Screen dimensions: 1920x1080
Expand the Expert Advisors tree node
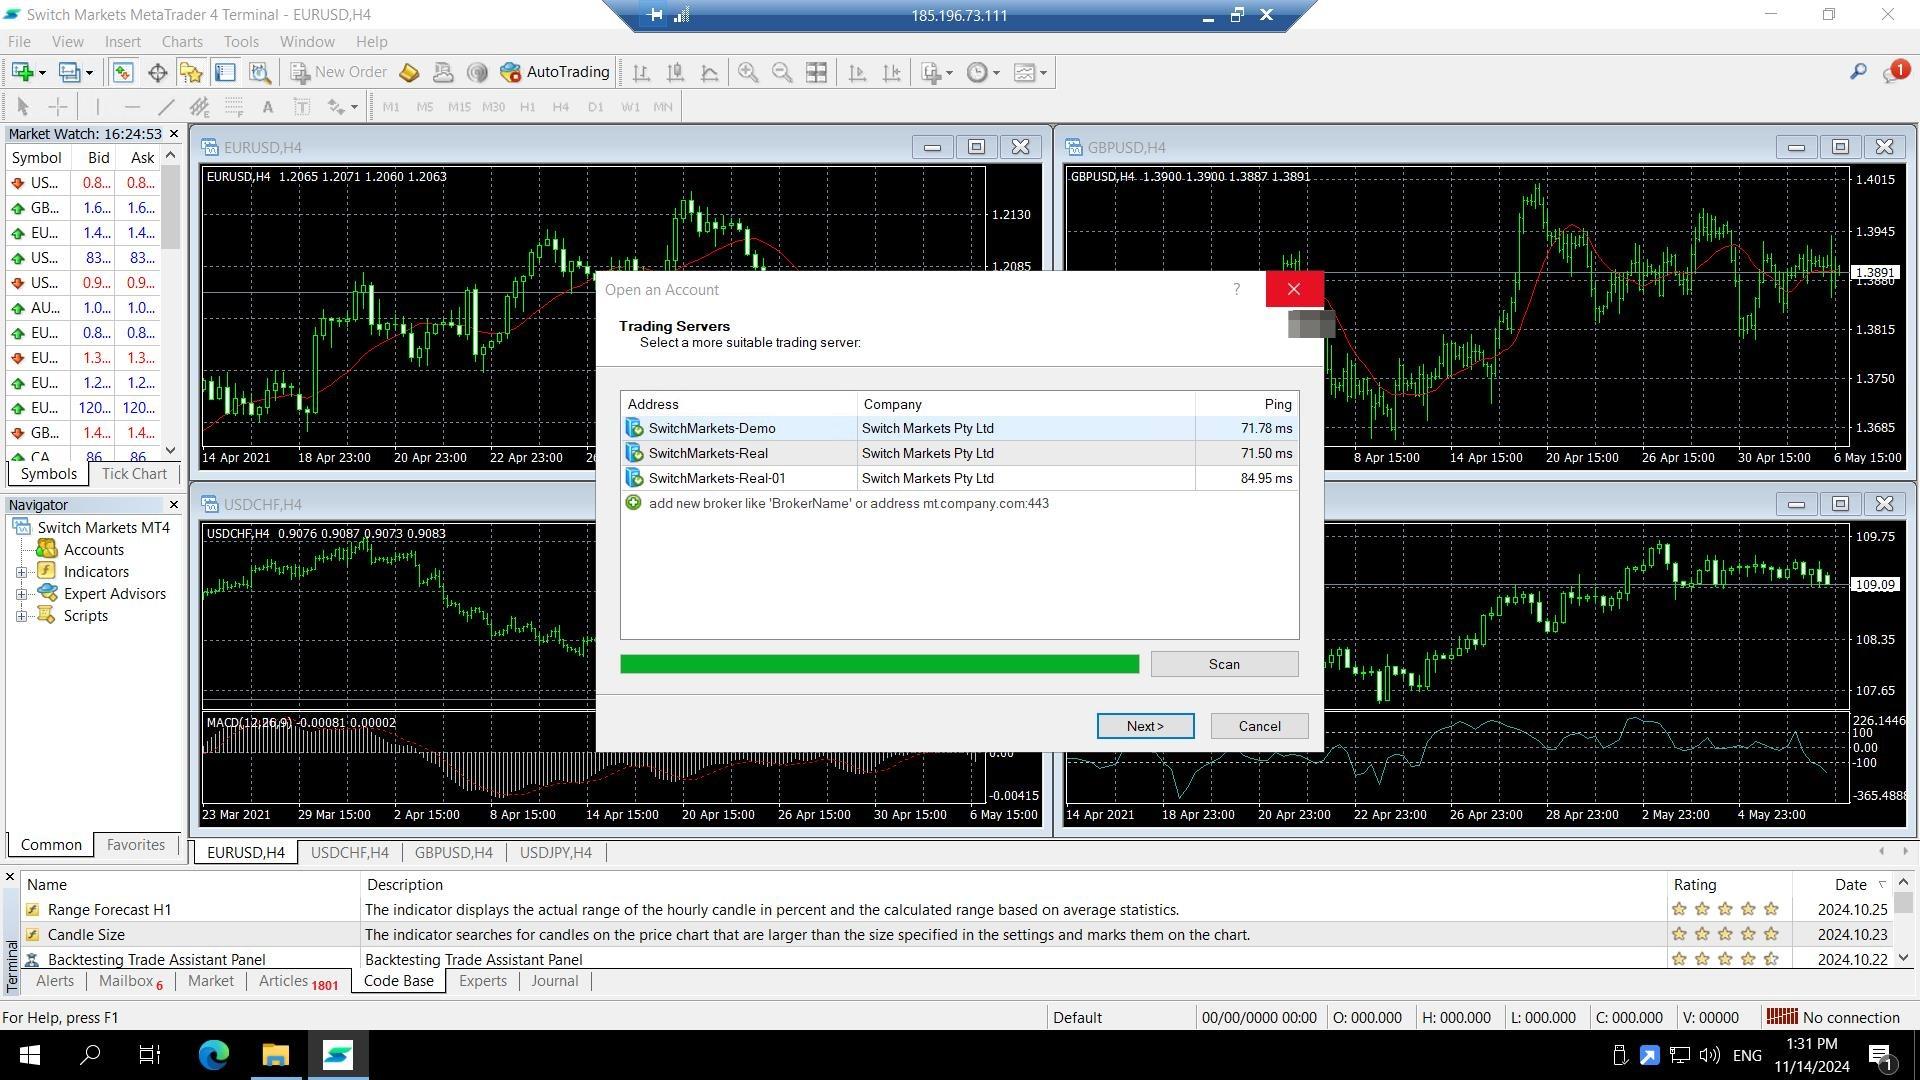(x=21, y=594)
